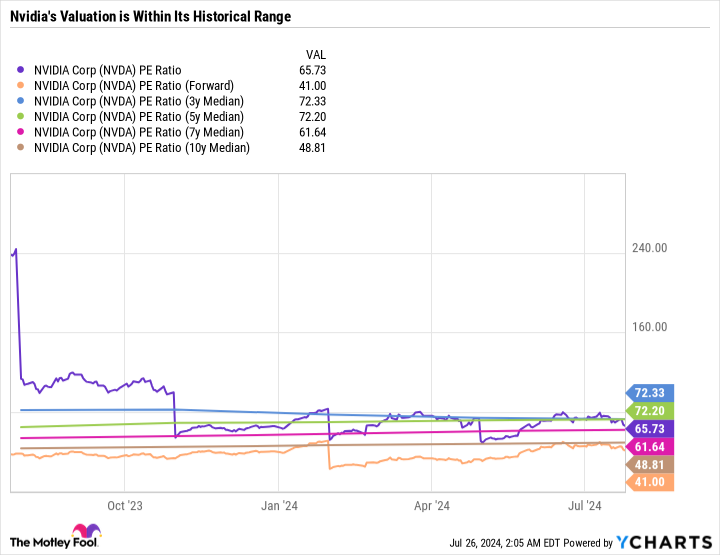Click the VAL column header
Viewport: 720px width, 555px height.
click(x=316, y=55)
